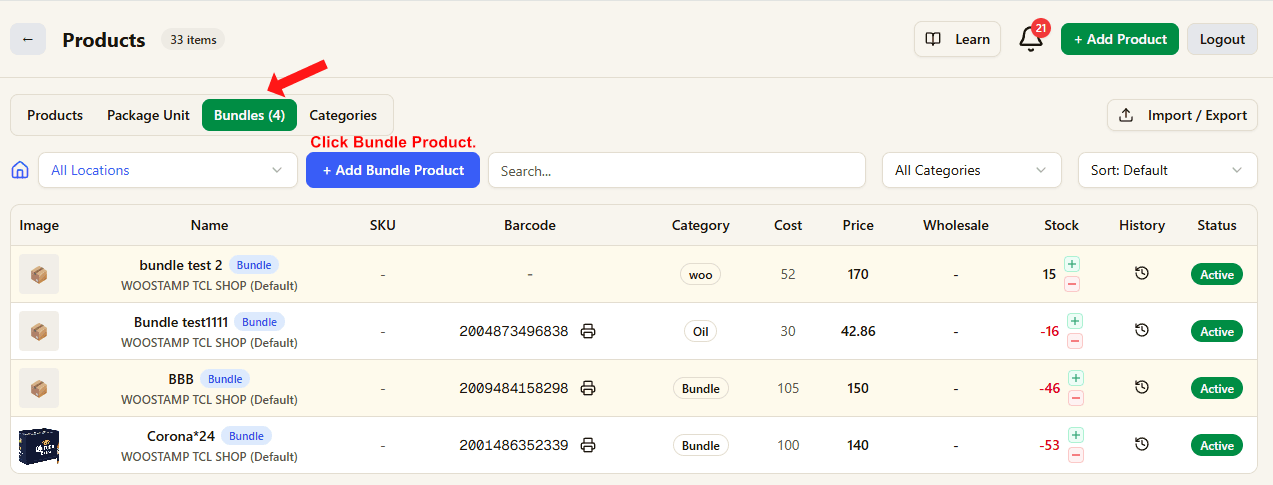Viewport: 1273px width, 485px height.
Task: Click the Name column header
Action: click(210, 225)
